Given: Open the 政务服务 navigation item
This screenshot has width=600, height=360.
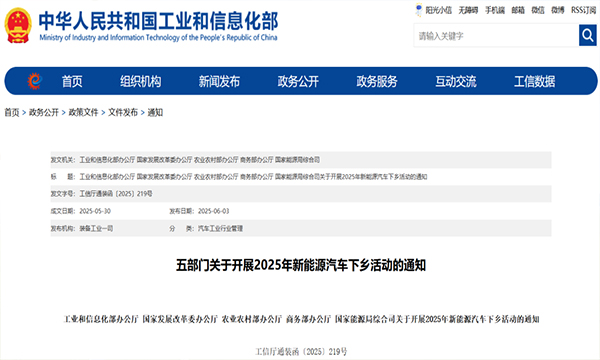Looking at the screenshot, I should (x=377, y=81).
